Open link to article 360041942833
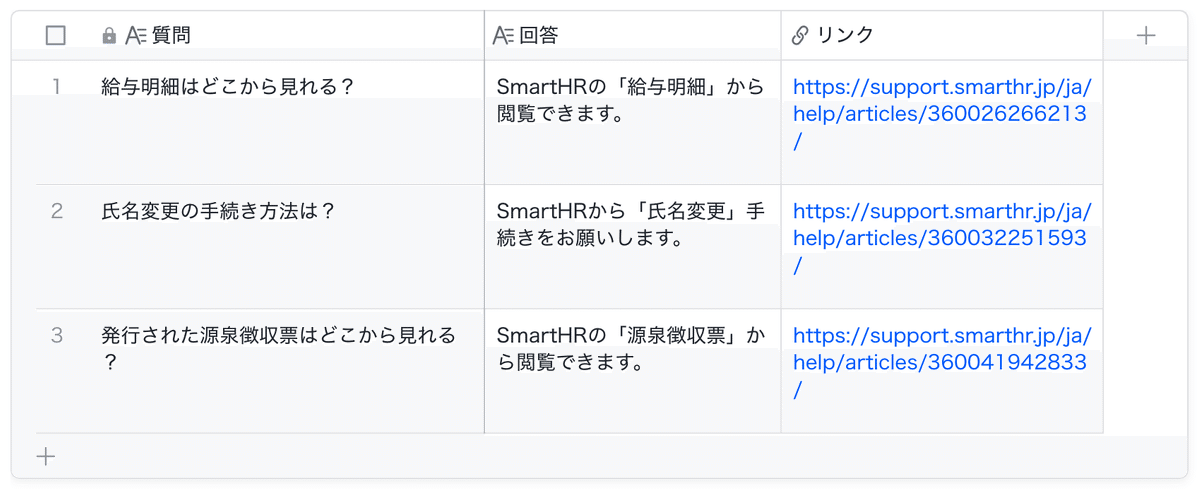Image resolution: width=1200 pixels, height=493 pixels. [x=942, y=363]
